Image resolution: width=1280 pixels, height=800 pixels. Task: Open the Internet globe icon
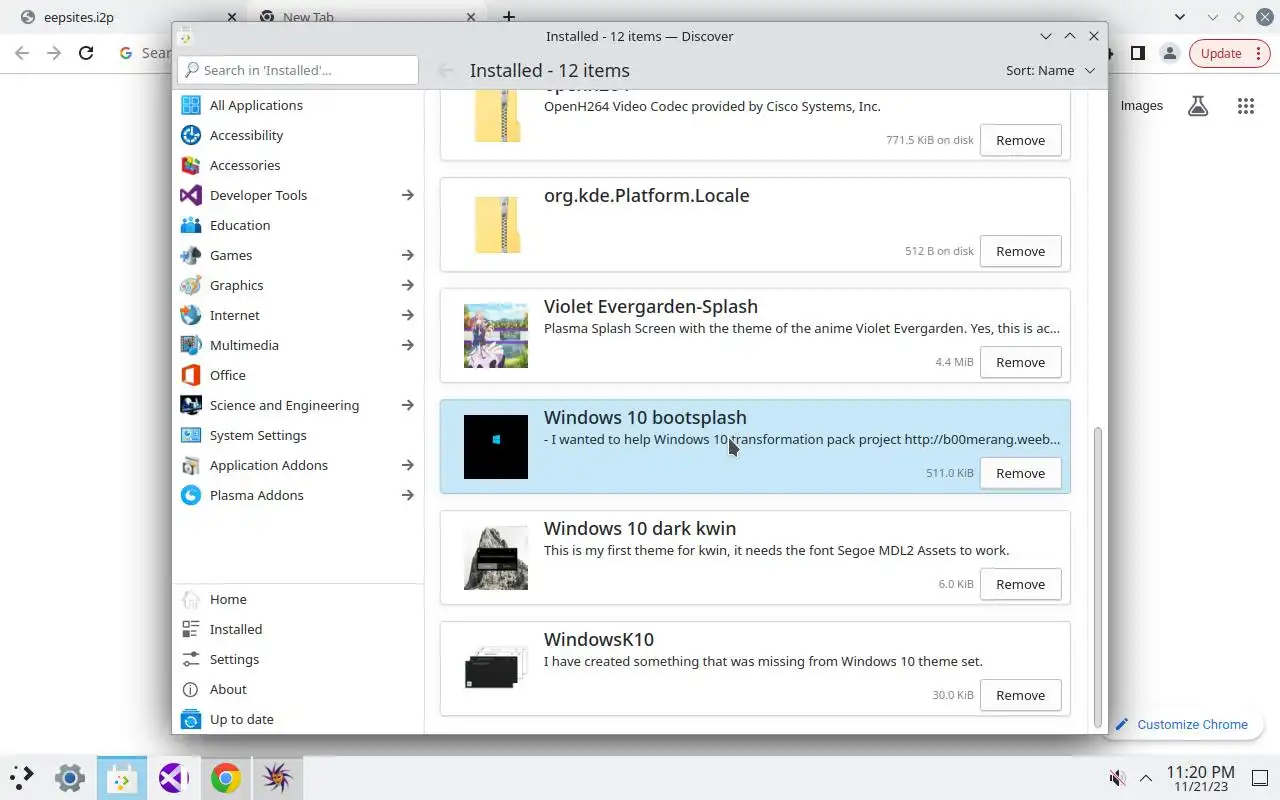click(191, 315)
